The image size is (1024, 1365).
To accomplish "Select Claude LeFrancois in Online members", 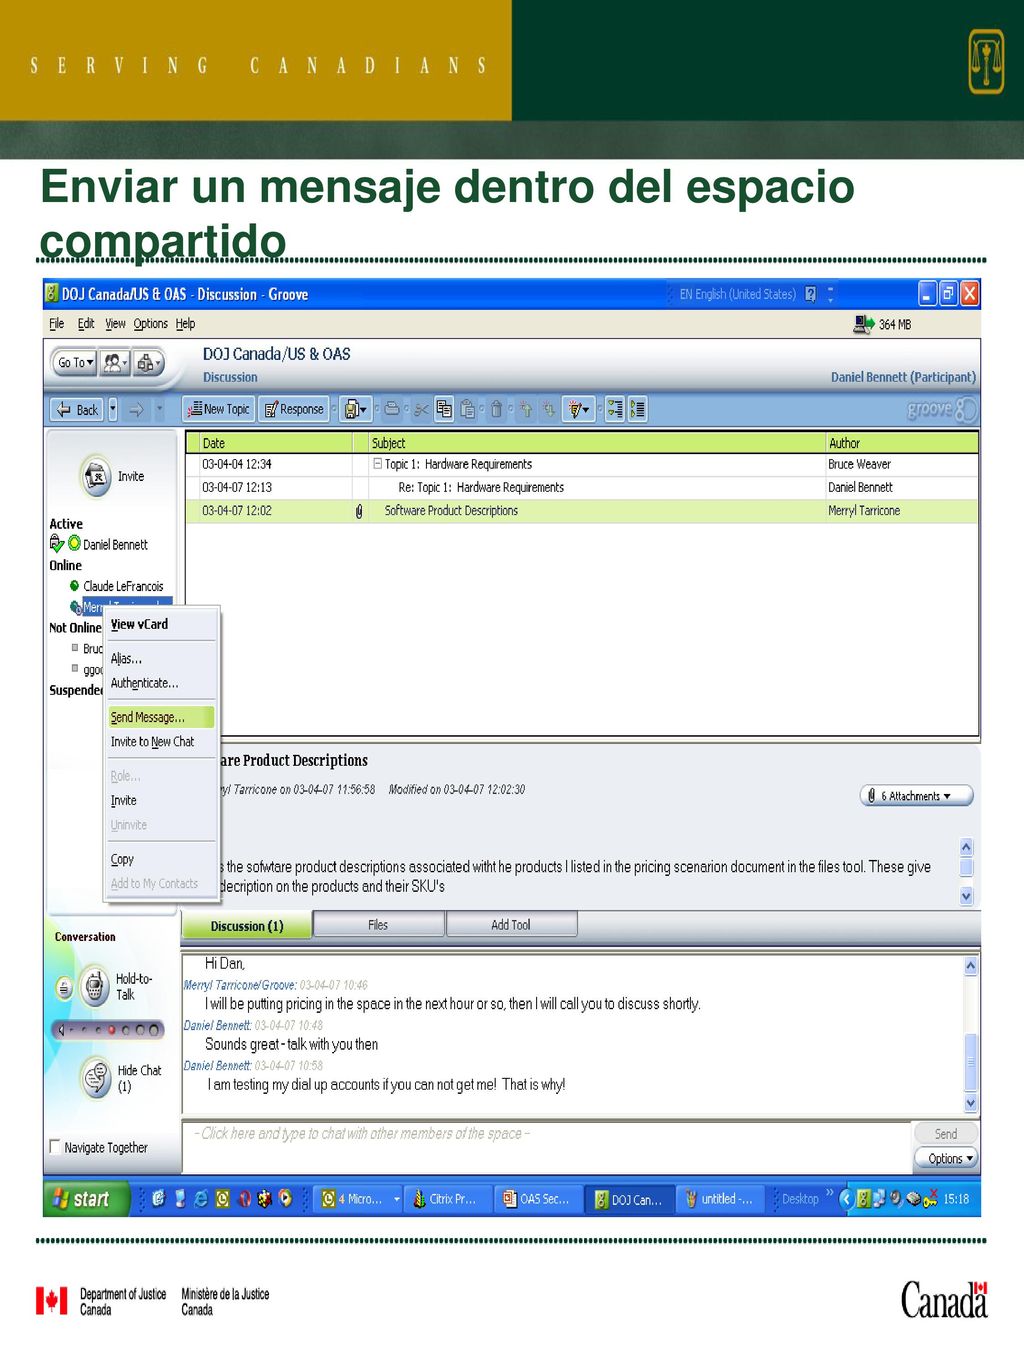I will [x=123, y=586].
